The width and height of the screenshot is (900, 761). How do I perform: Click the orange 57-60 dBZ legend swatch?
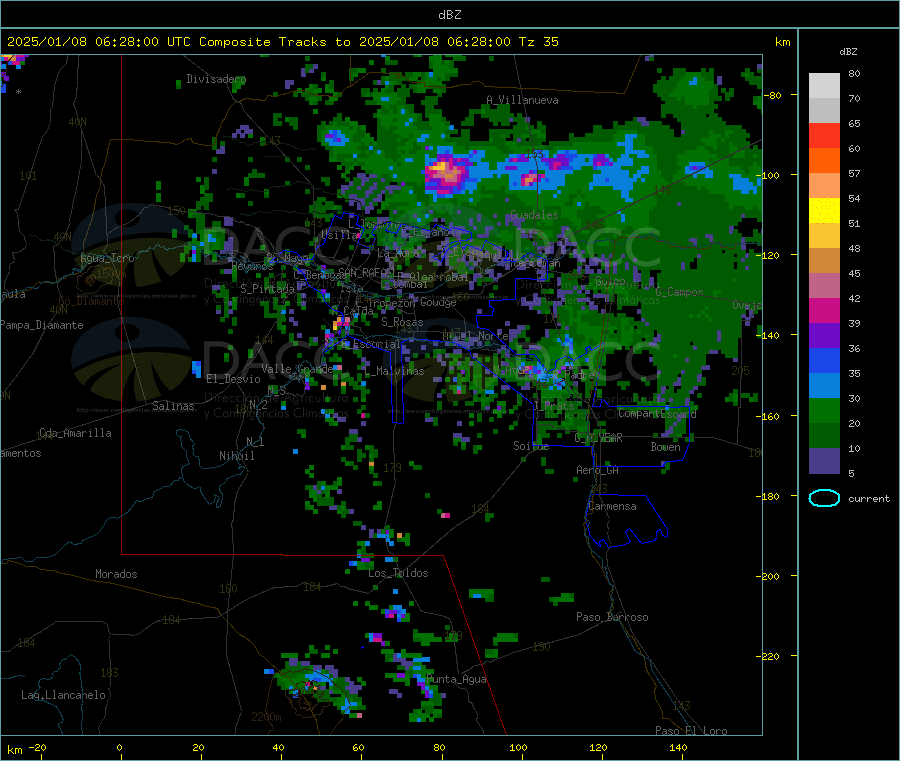824,161
